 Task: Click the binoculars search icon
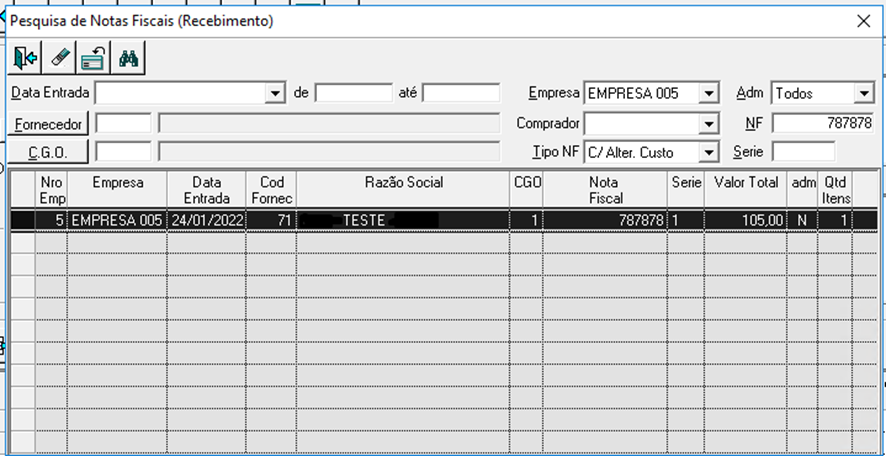129,58
